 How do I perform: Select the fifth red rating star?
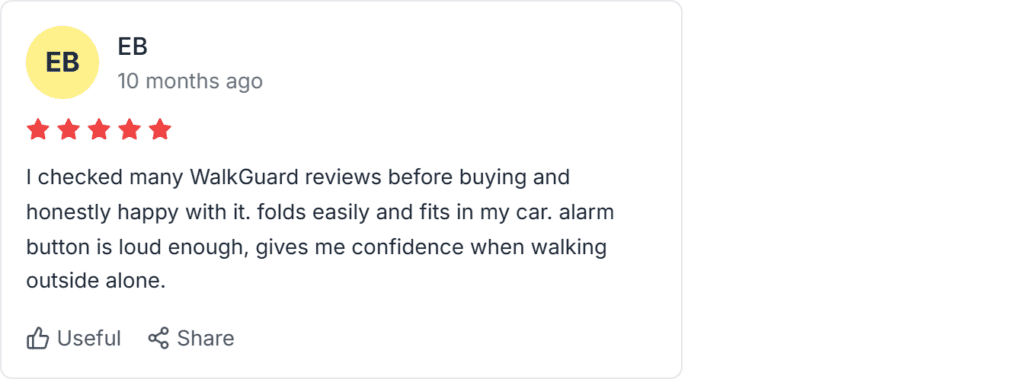click(160, 129)
